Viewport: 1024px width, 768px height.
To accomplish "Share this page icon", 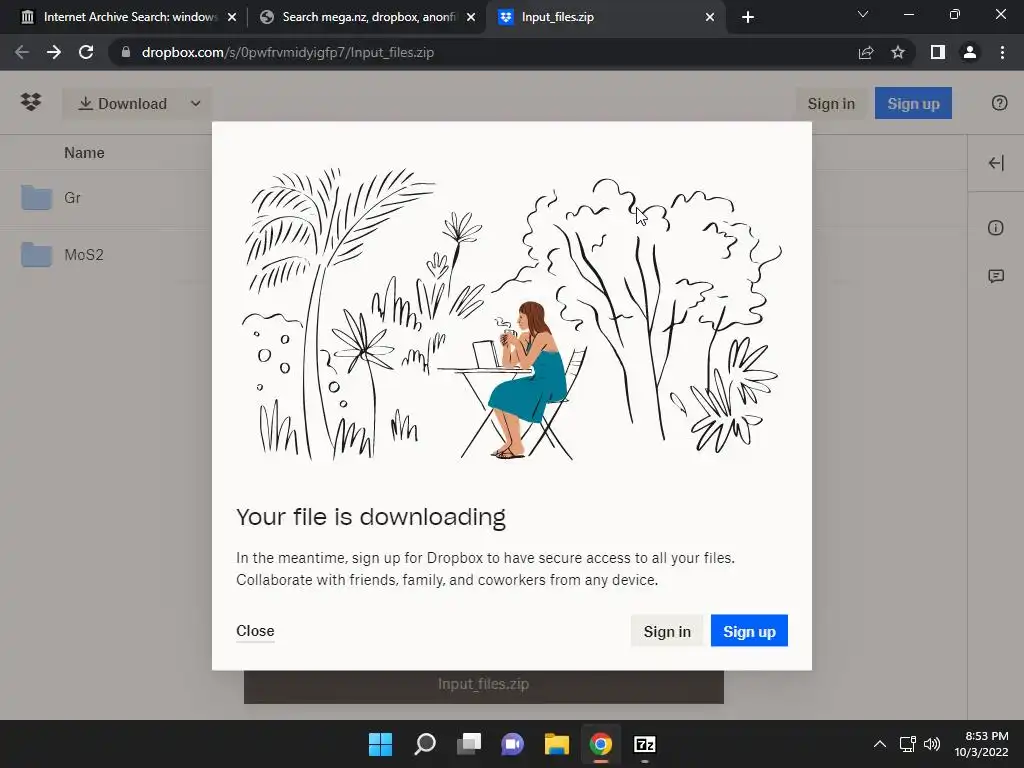I will pyautogui.click(x=866, y=52).
